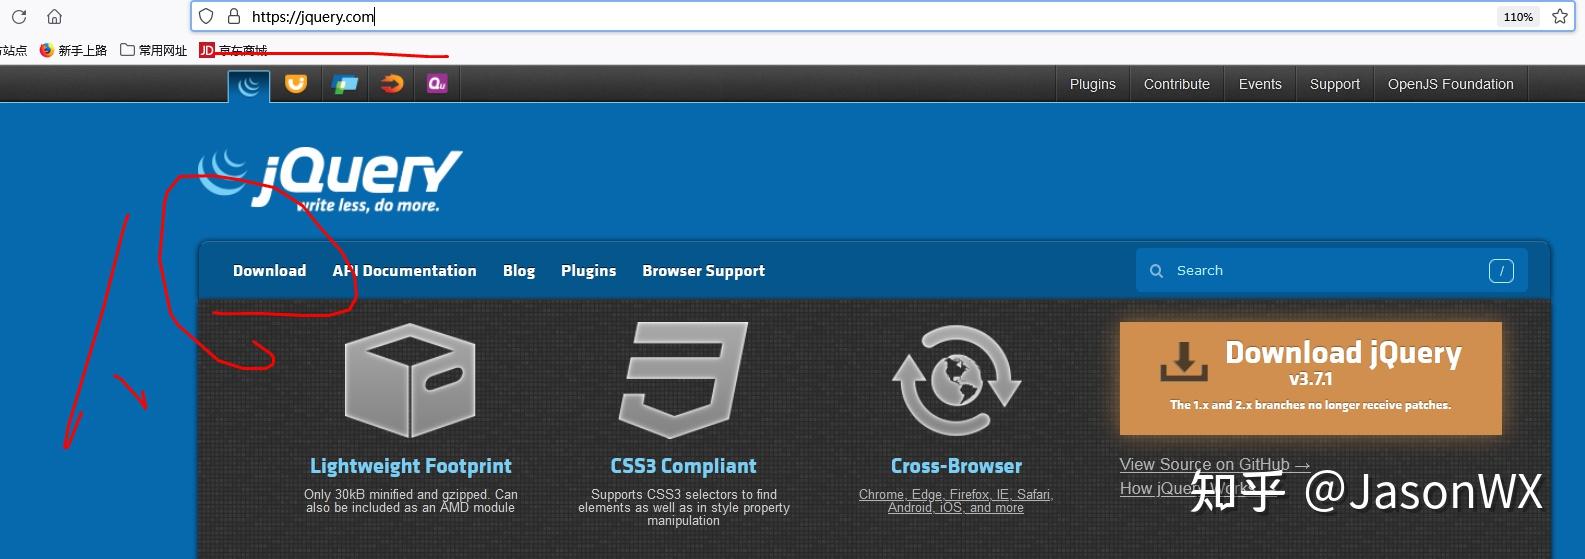Image resolution: width=1585 pixels, height=559 pixels.
Task: Open the 常用网址 bookmarks folder
Action: tap(154, 50)
